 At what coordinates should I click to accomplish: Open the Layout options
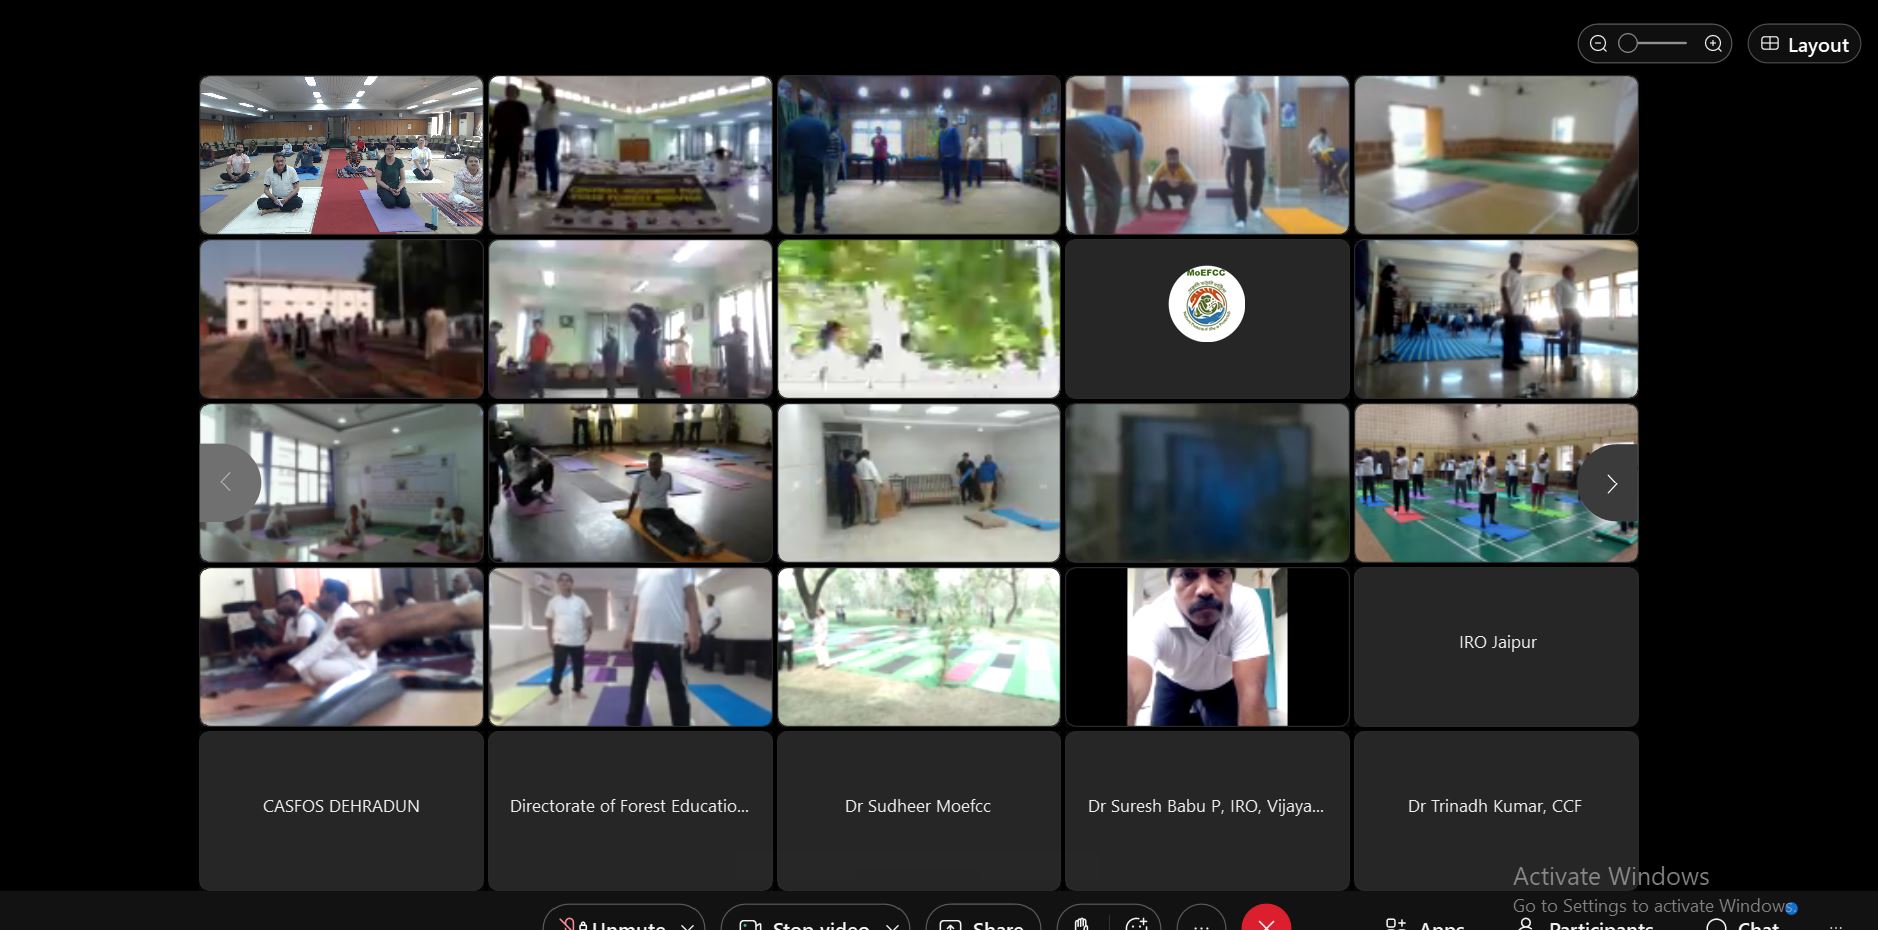[1803, 45]
